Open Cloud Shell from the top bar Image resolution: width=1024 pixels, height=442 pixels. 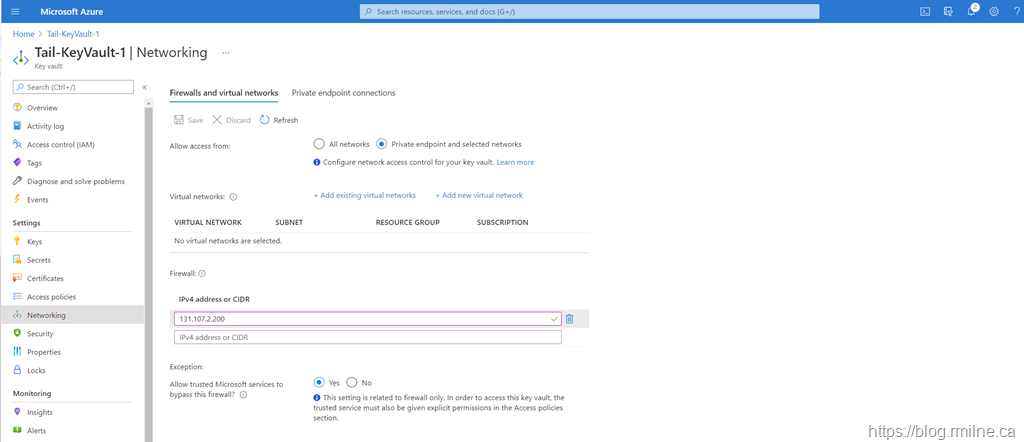click(925, 11)
